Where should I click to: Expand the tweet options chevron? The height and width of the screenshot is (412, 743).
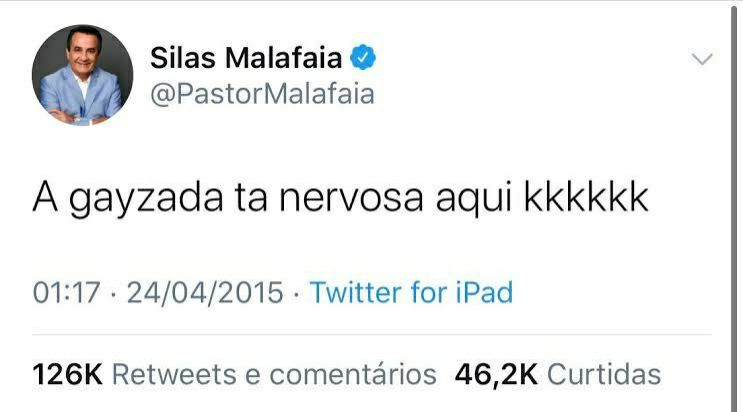(702, 59)
